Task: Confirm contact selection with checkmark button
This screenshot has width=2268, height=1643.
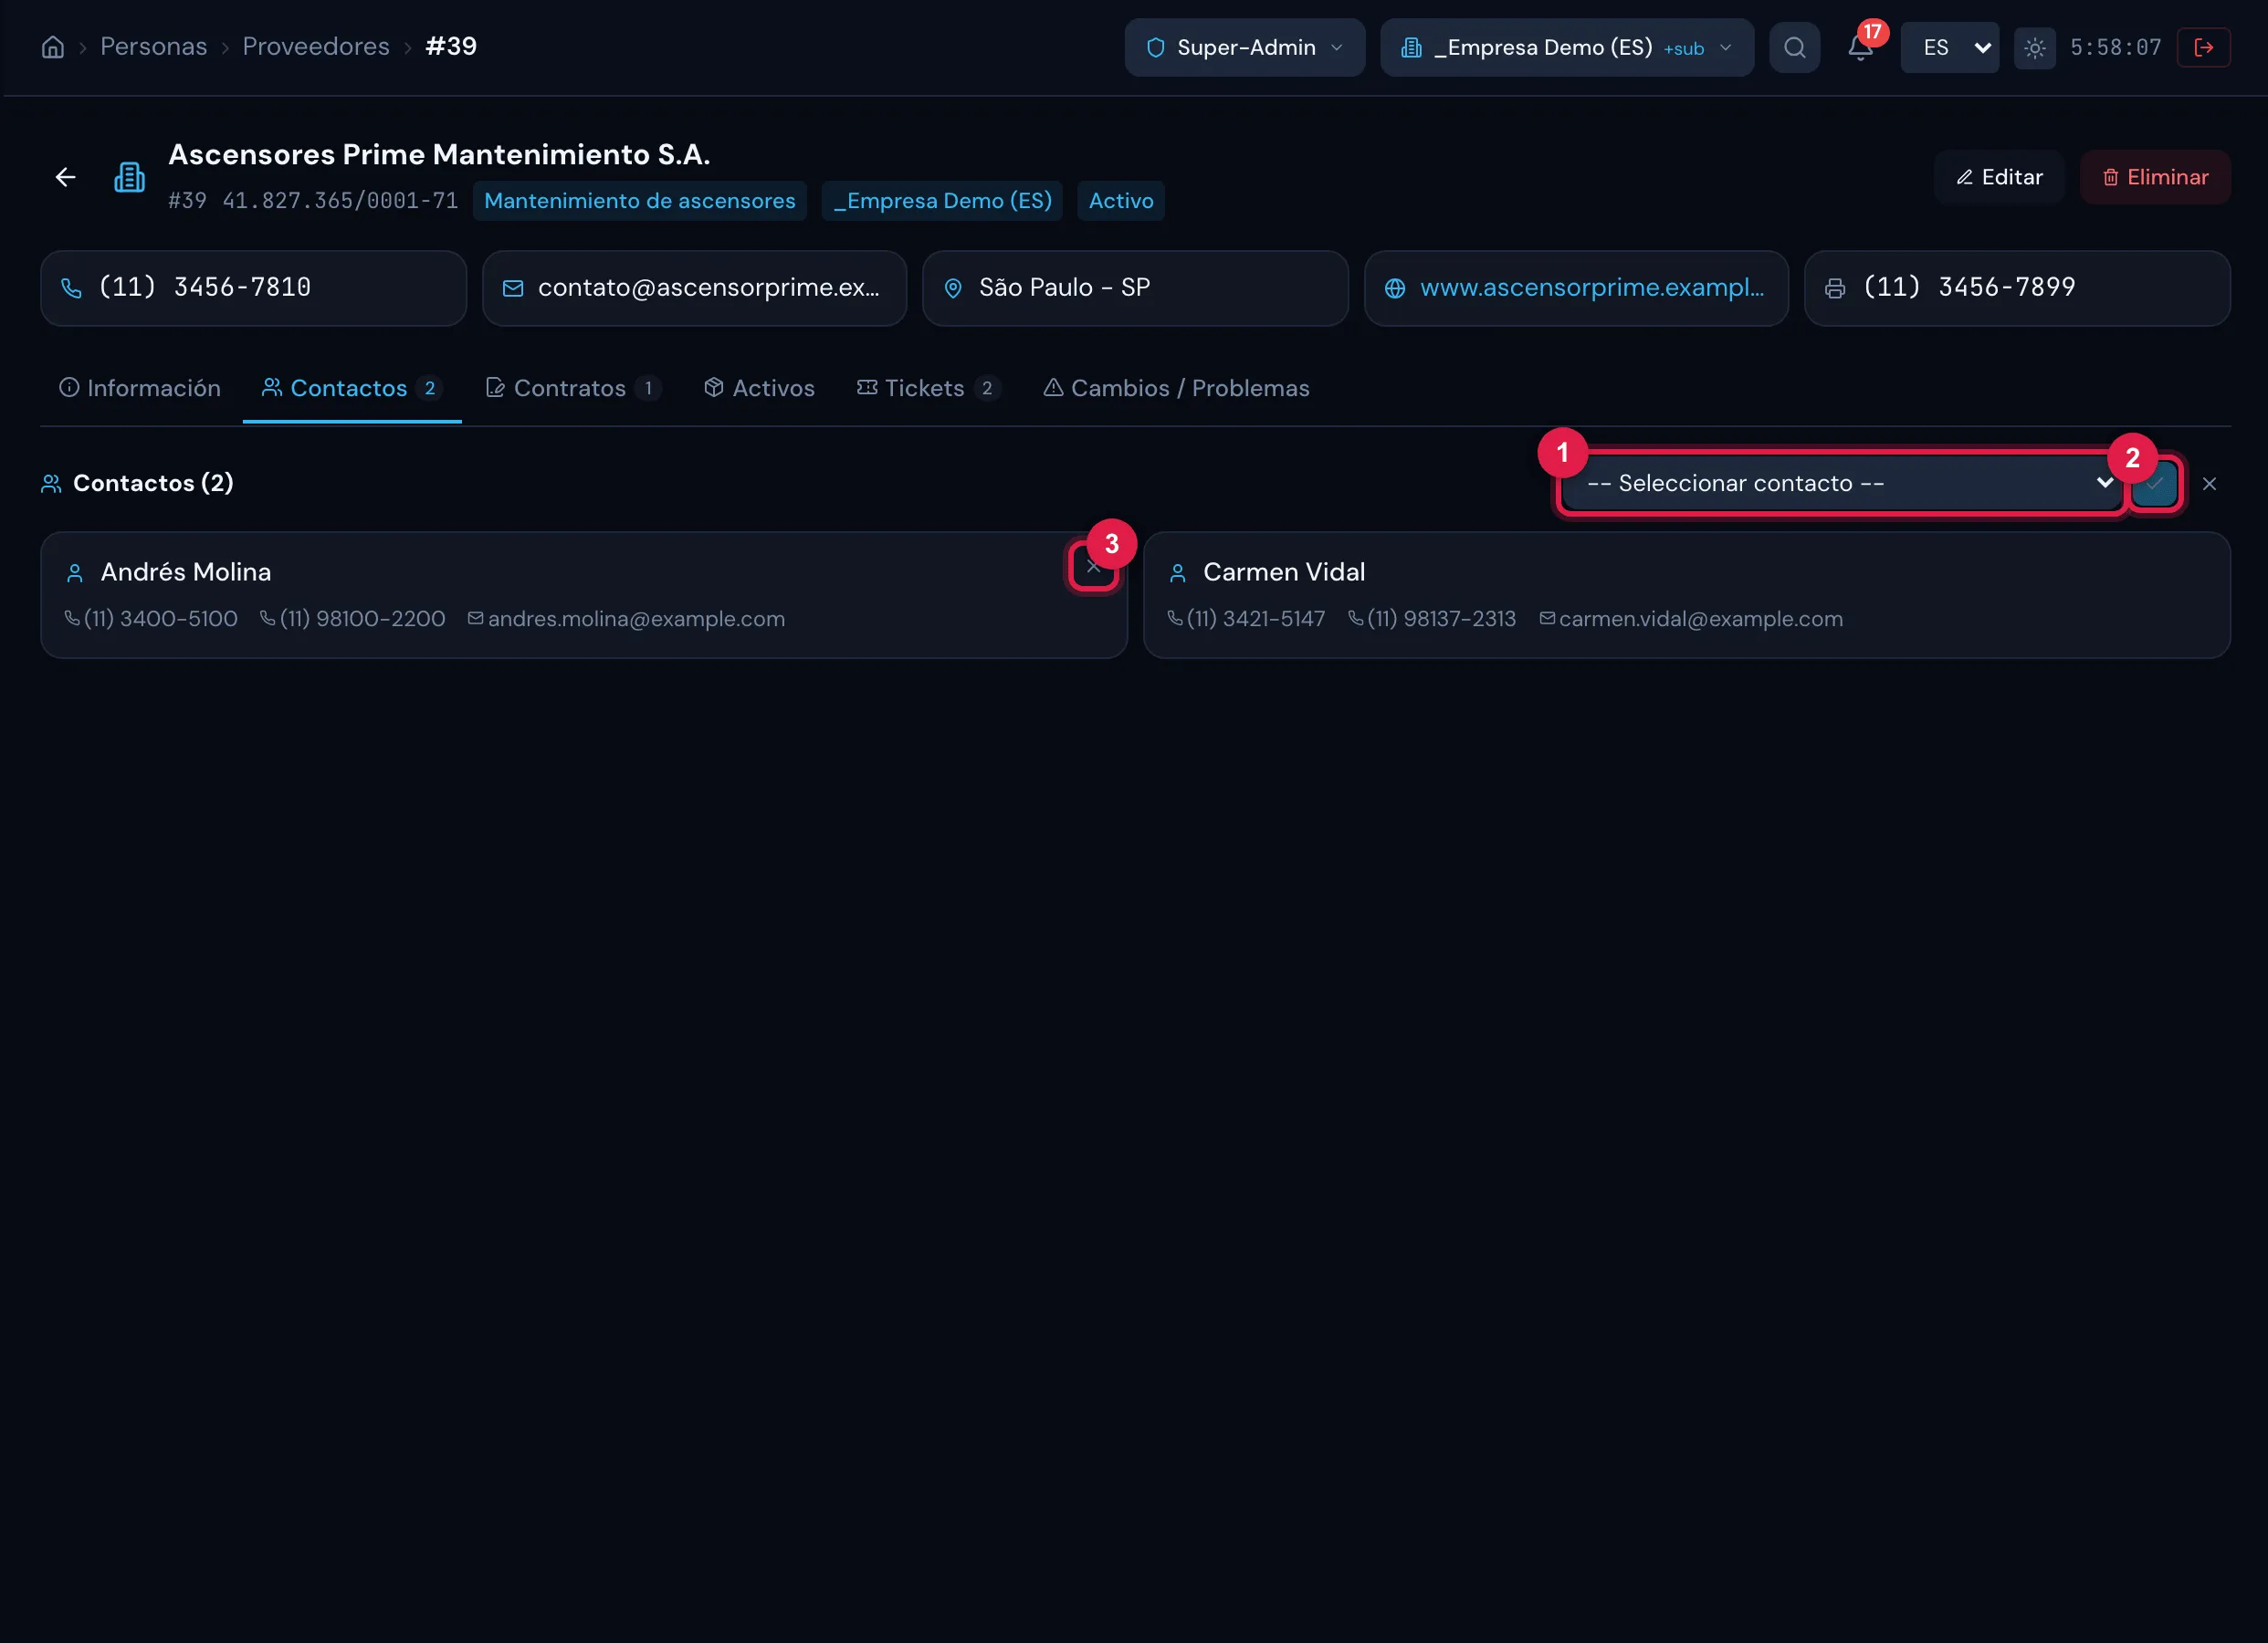Action: [x=2154, y=484]
